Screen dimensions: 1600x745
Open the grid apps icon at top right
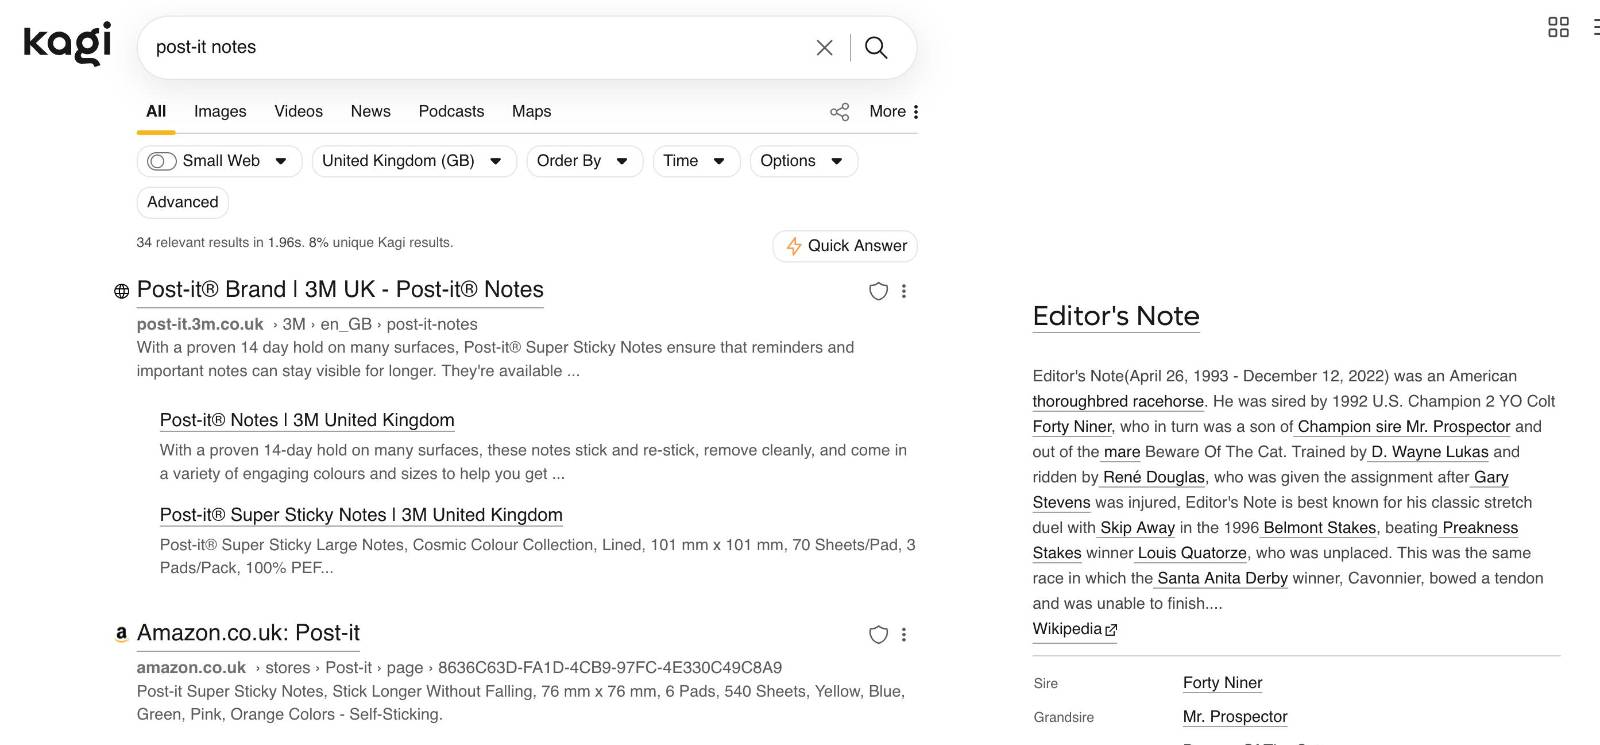[x=1558, y=27]
